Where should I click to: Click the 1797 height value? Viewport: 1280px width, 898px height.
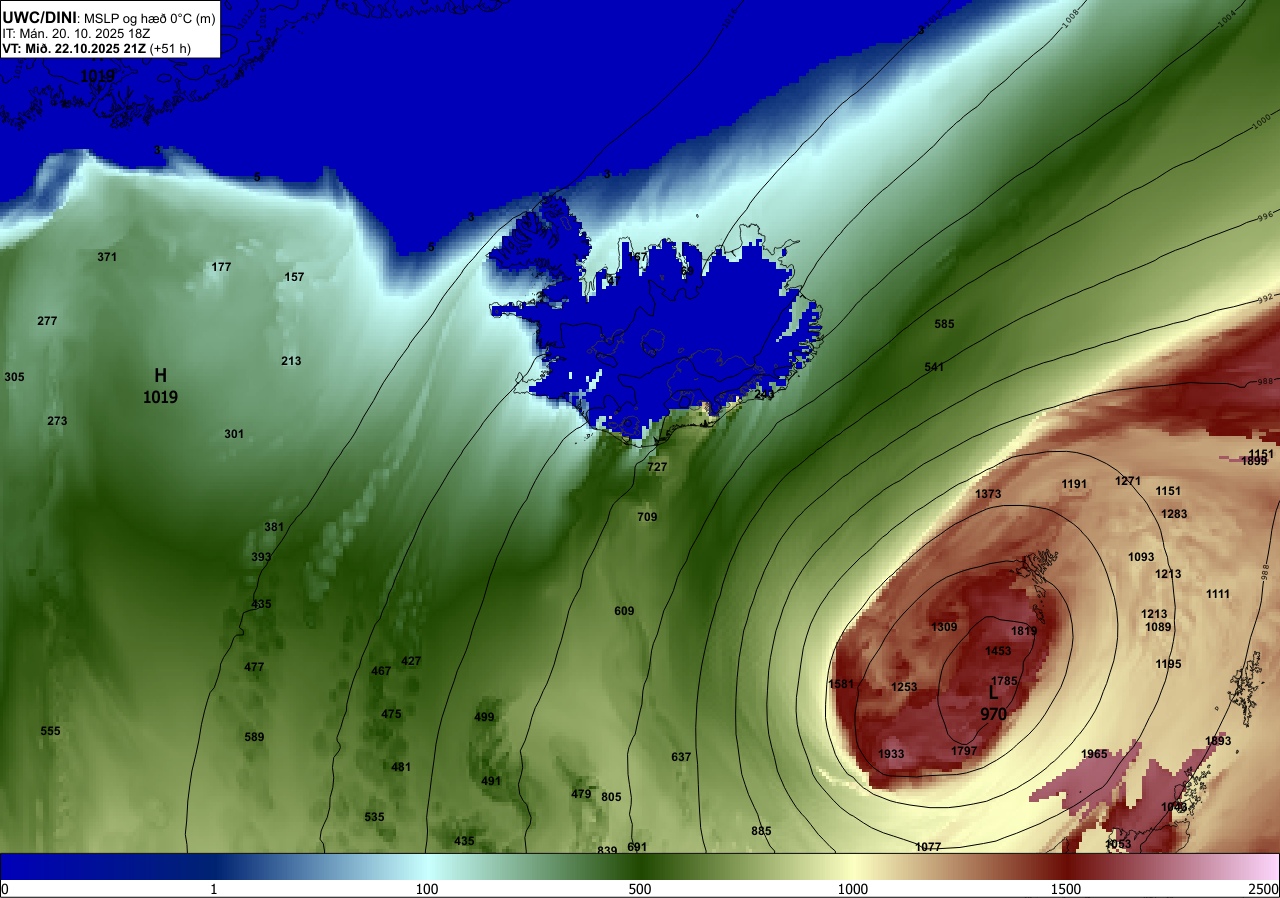click(x=964, y=751)
